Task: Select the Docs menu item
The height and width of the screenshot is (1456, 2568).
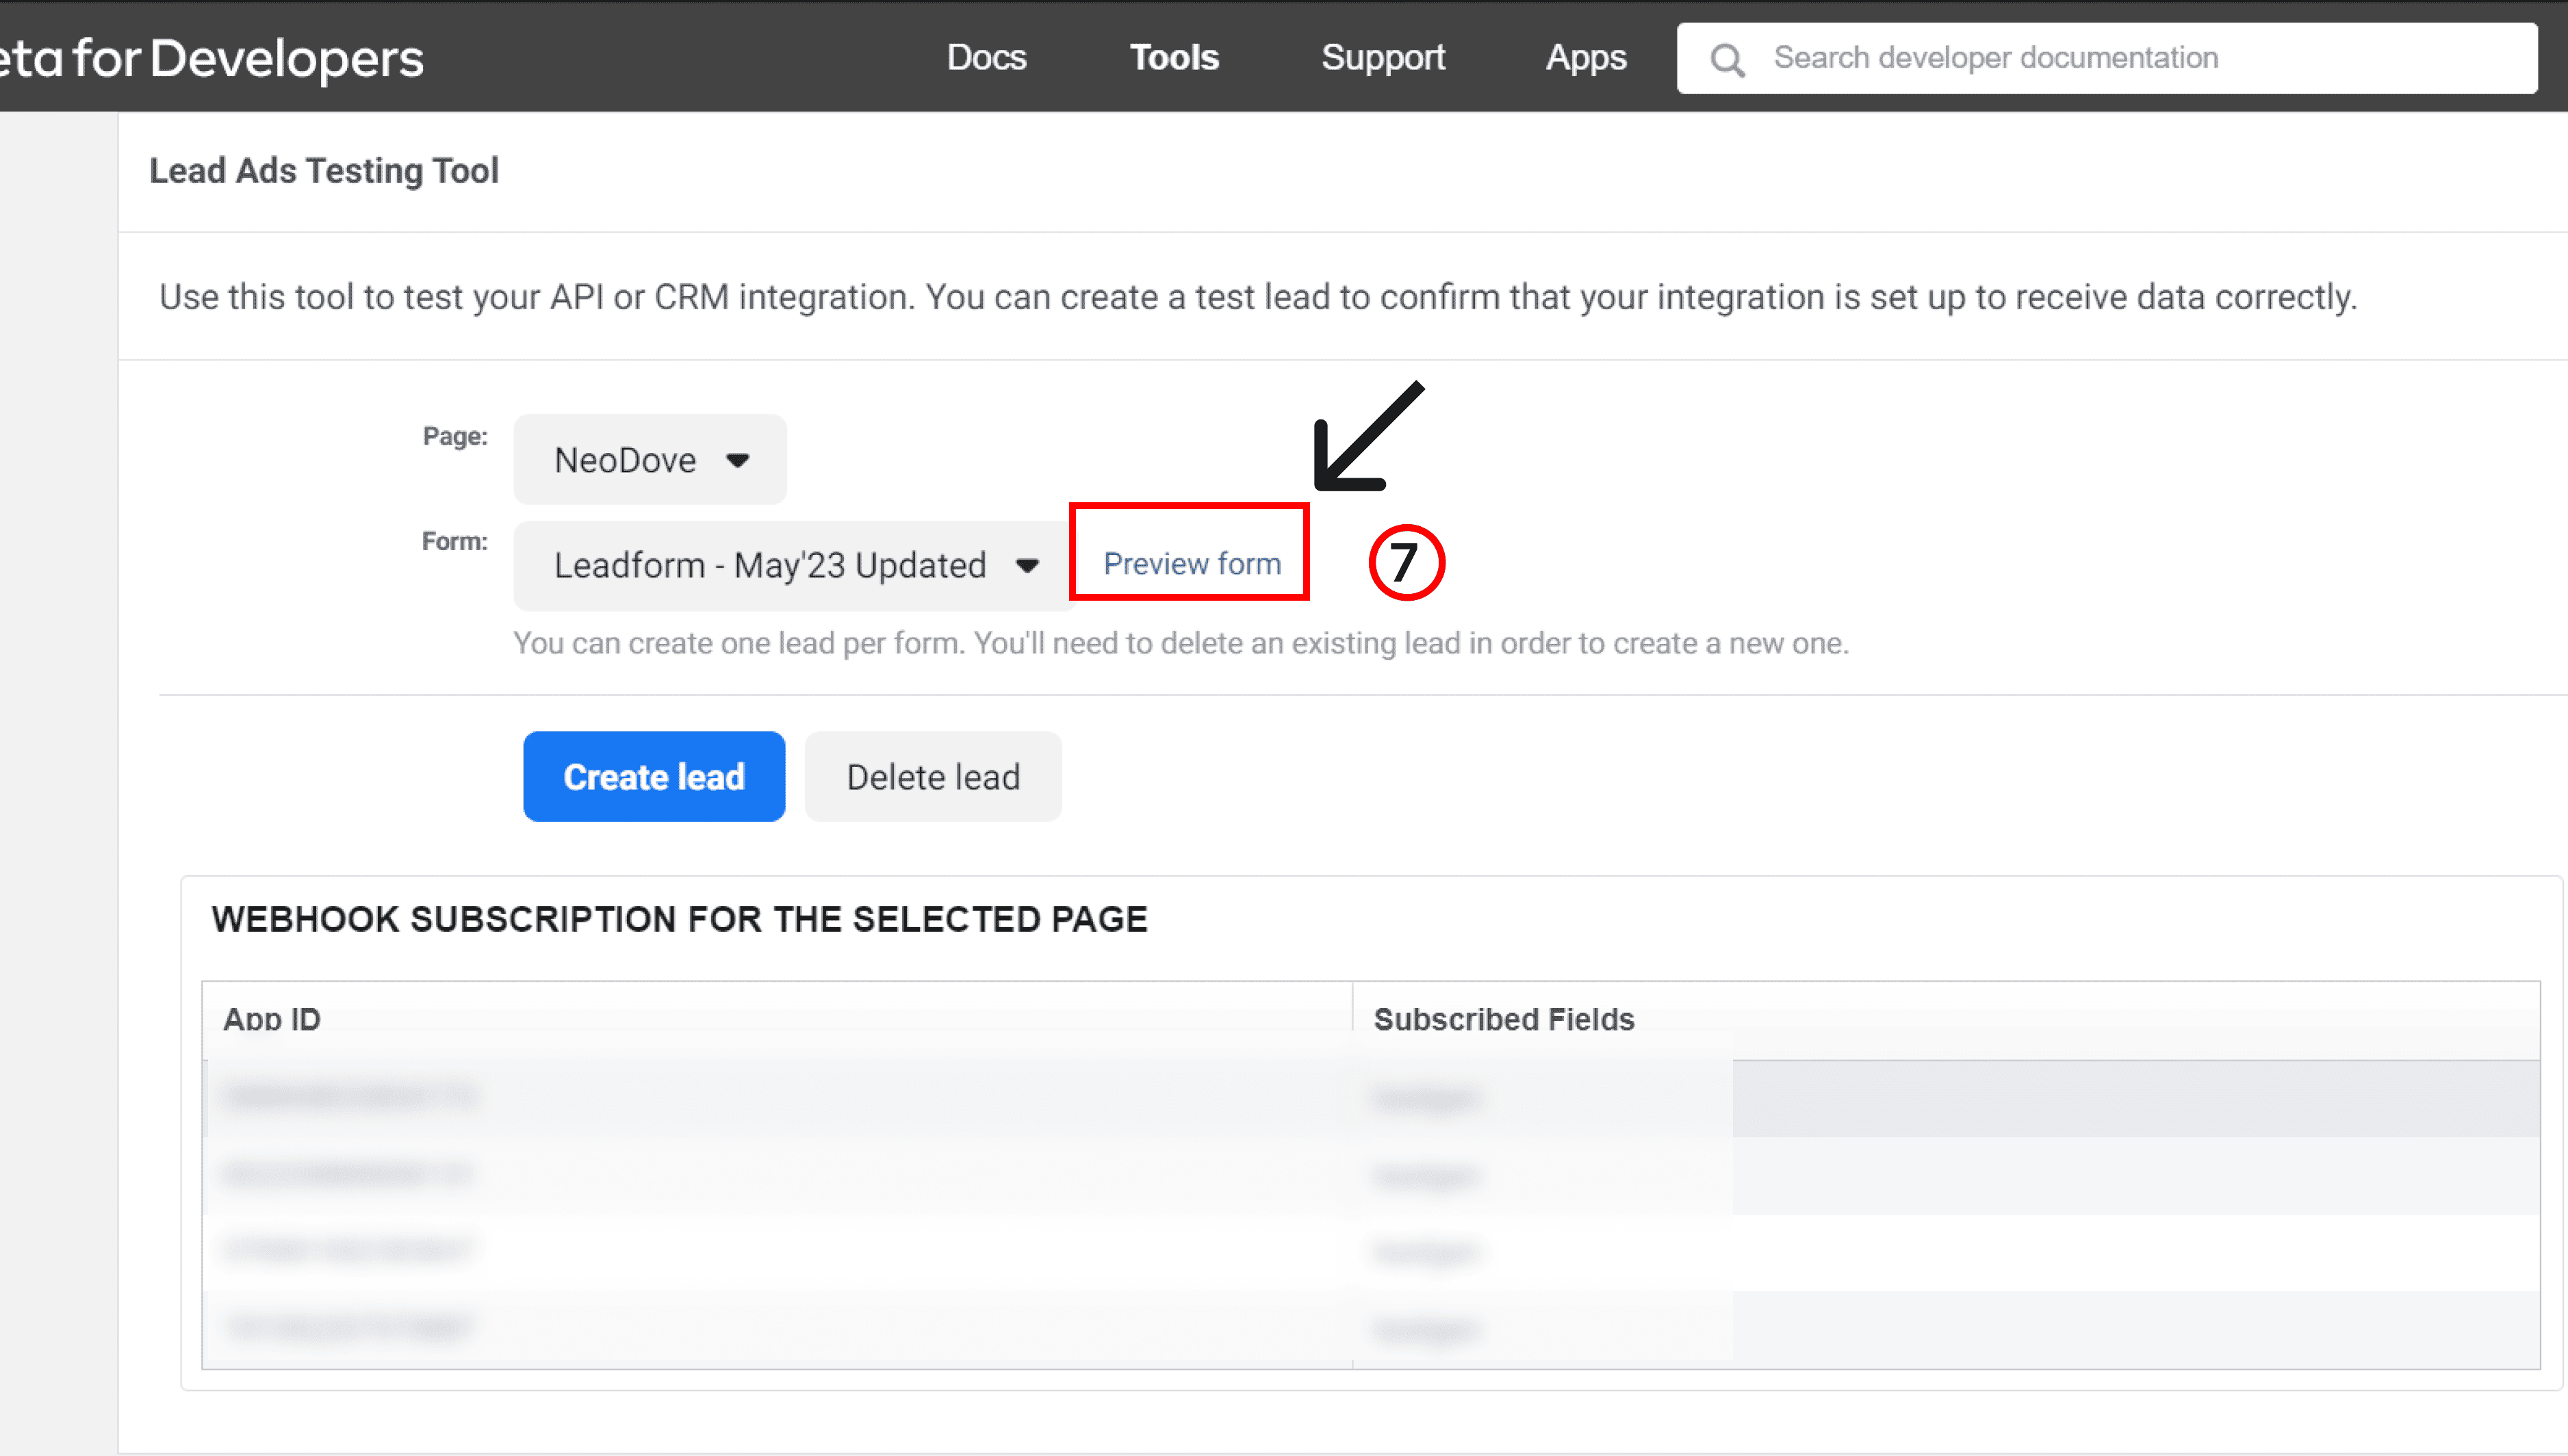Action: coord(986,57)
